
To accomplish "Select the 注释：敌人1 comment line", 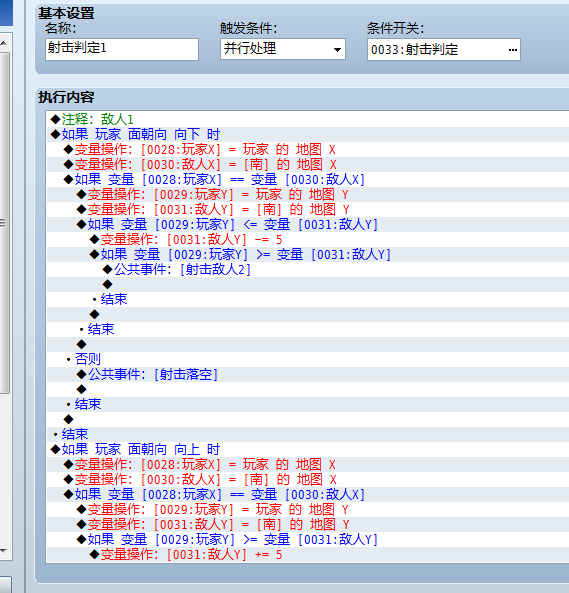I will [307, 120].
